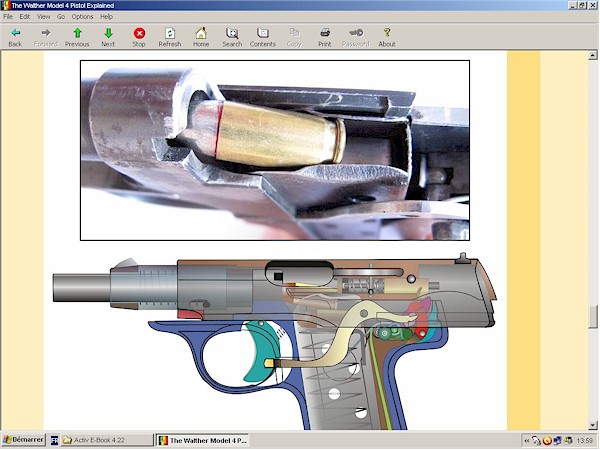
Task: Advance with the green Next arrow
Action: pos(108,38)
